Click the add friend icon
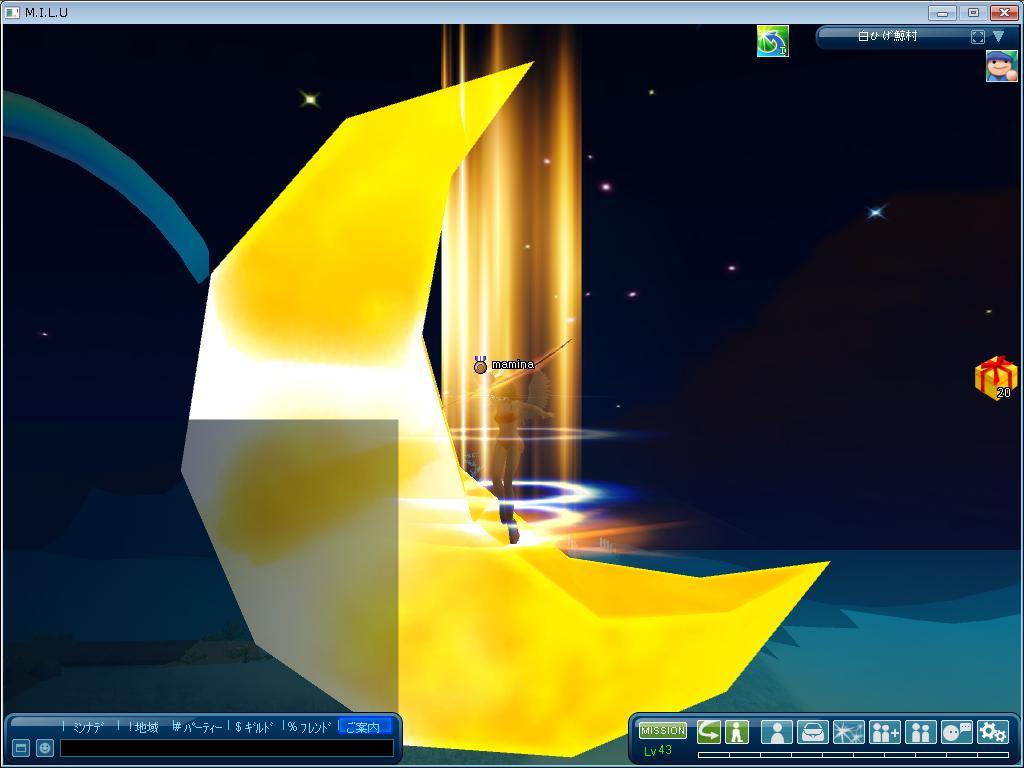Viewport: 1024px width, 768px height. click(x=884, y=732)
